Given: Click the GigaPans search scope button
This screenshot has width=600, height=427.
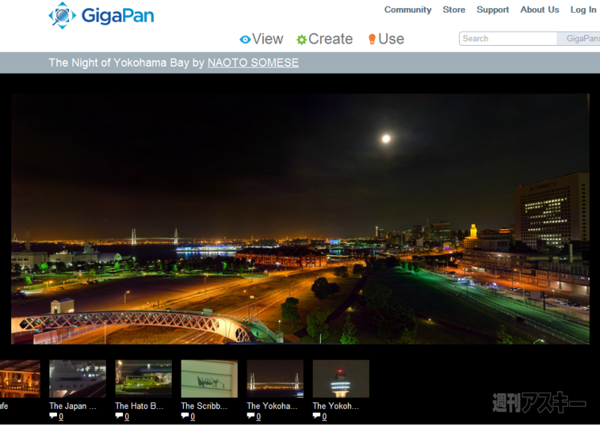Looking at the screenshot, I should 579,38.
